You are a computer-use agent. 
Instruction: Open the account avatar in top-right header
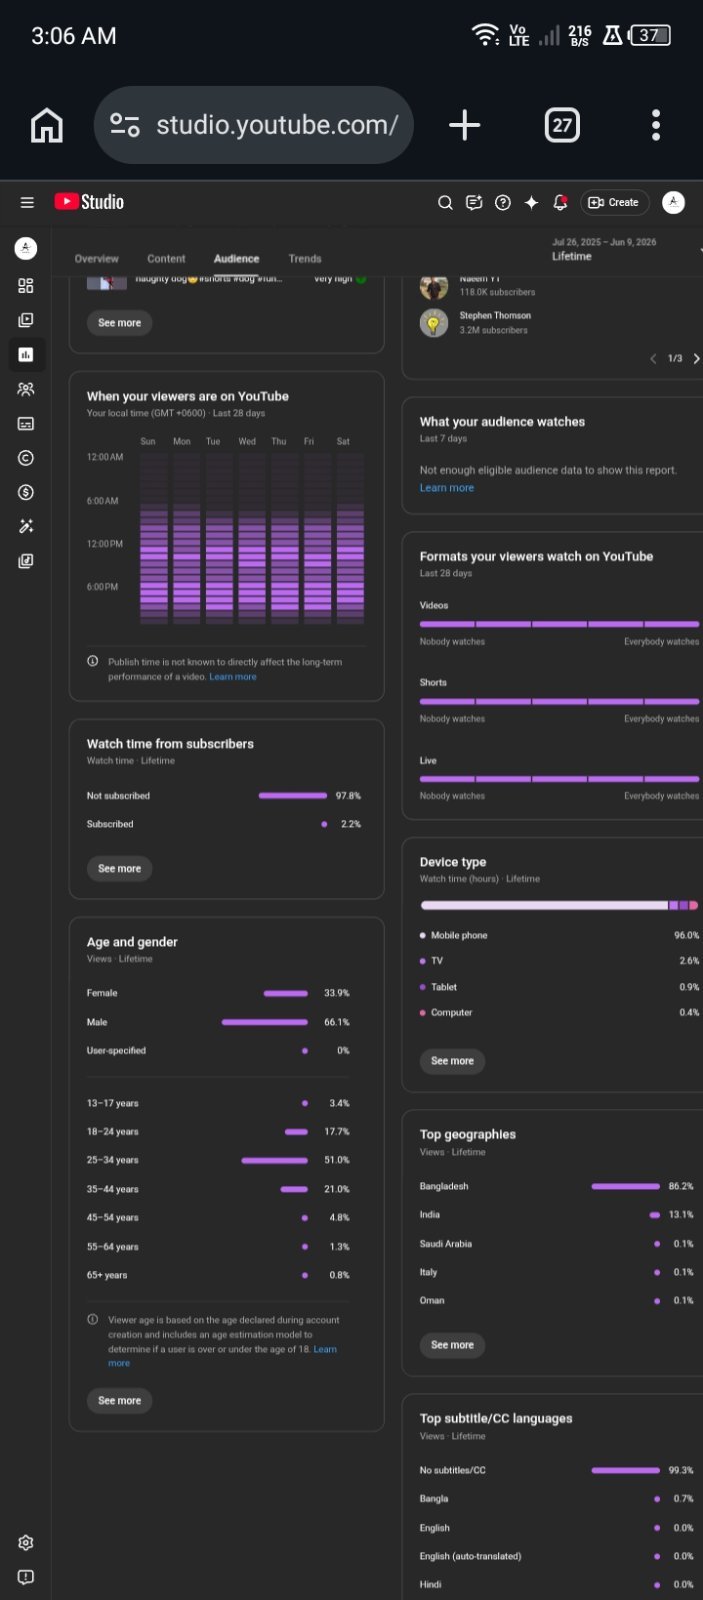(x=674, y=202)
